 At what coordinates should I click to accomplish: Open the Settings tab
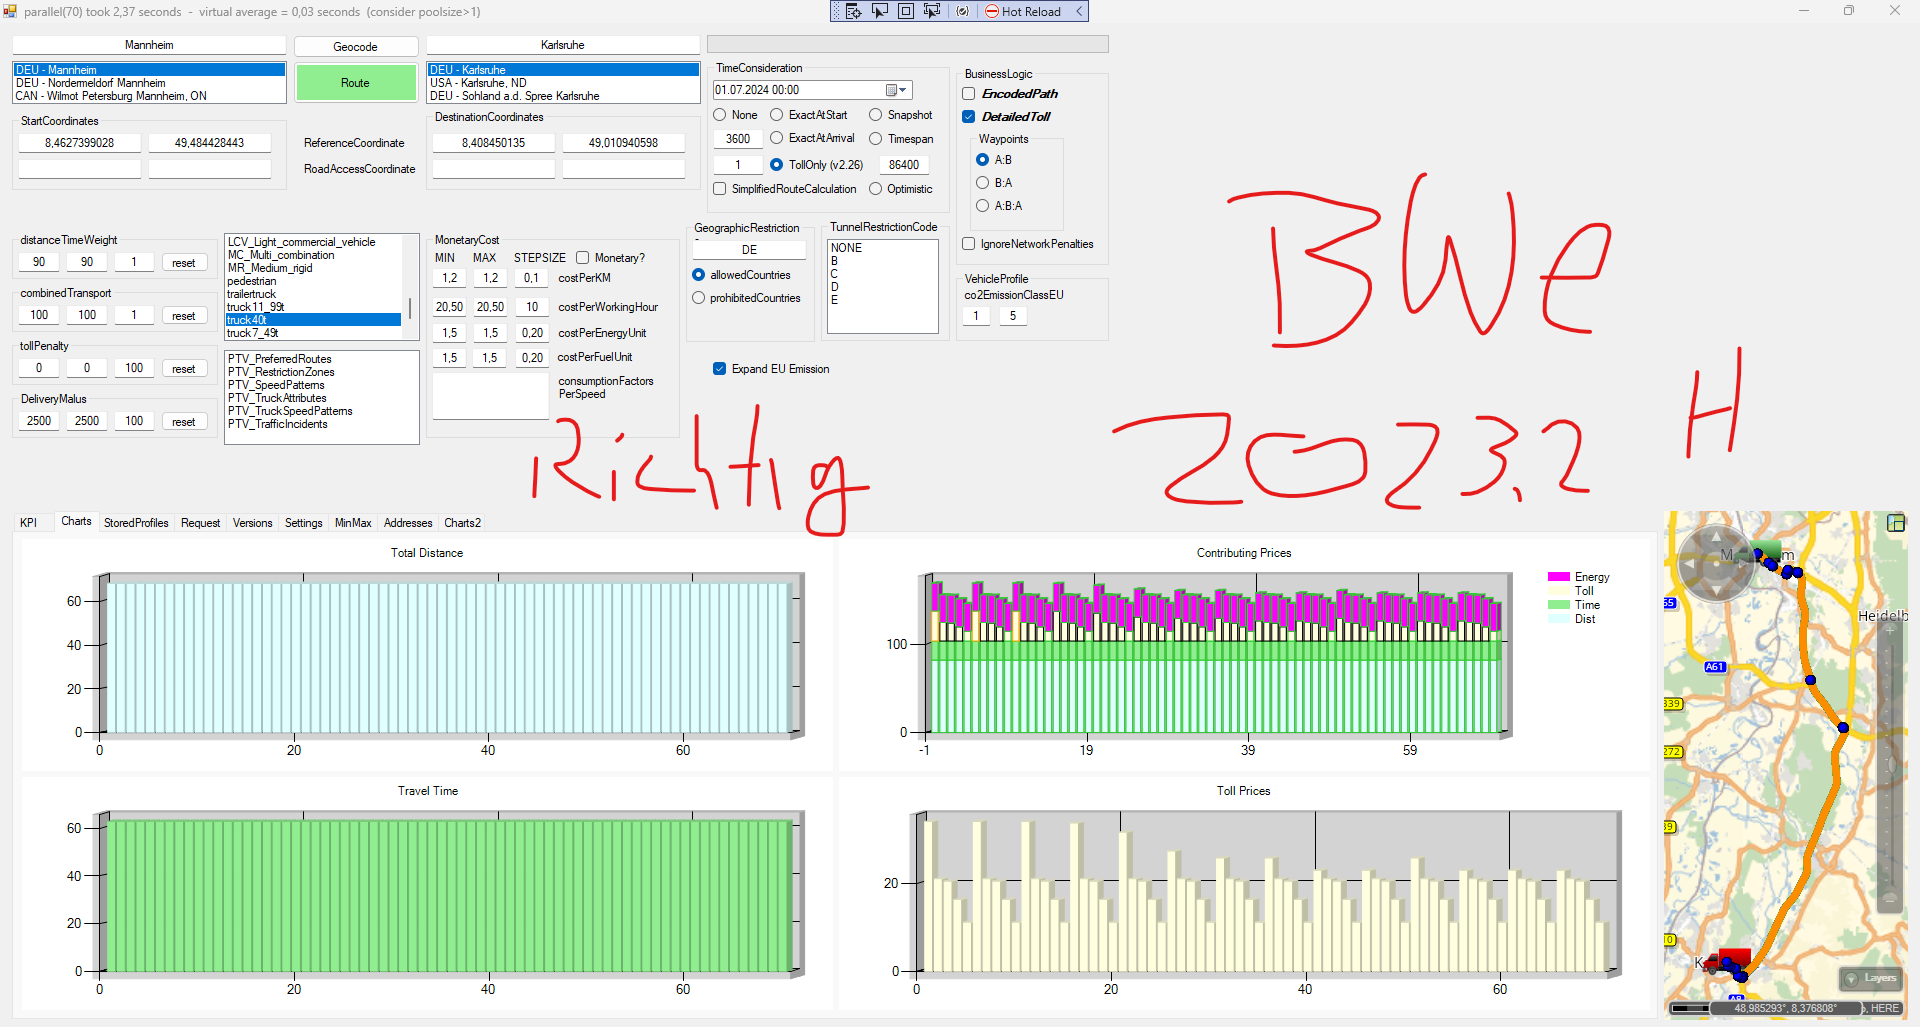click(x=303, y=523)
